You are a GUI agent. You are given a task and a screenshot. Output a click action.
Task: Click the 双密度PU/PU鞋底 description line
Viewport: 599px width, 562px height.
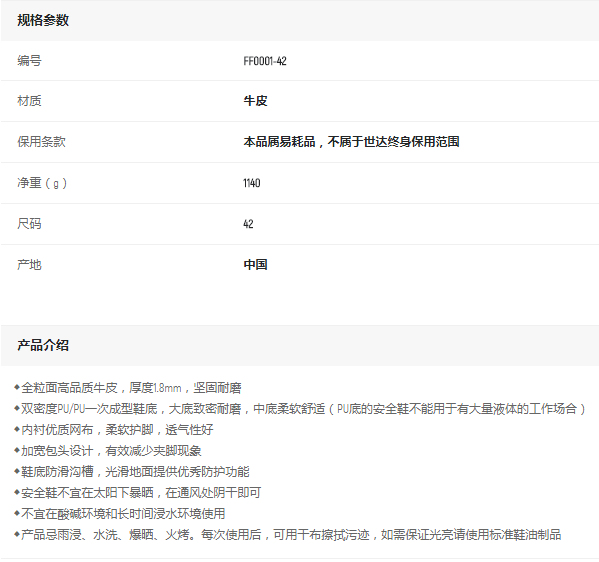300,409
